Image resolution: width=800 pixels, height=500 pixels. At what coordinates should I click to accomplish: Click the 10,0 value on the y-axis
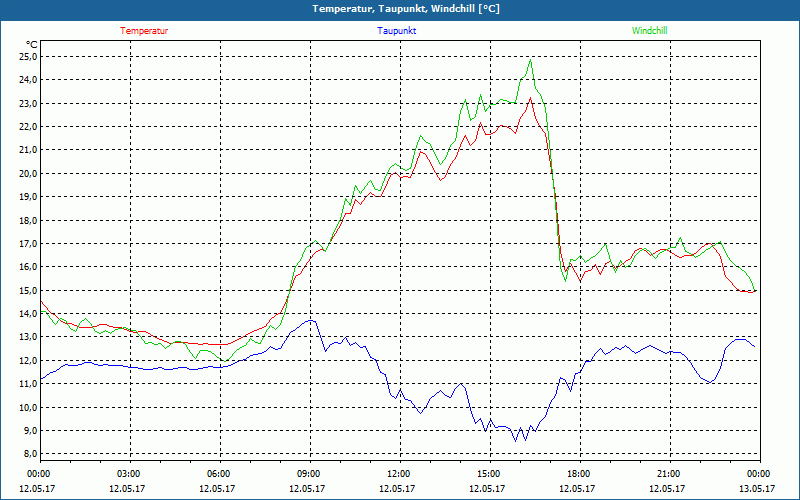pos(28,407)
